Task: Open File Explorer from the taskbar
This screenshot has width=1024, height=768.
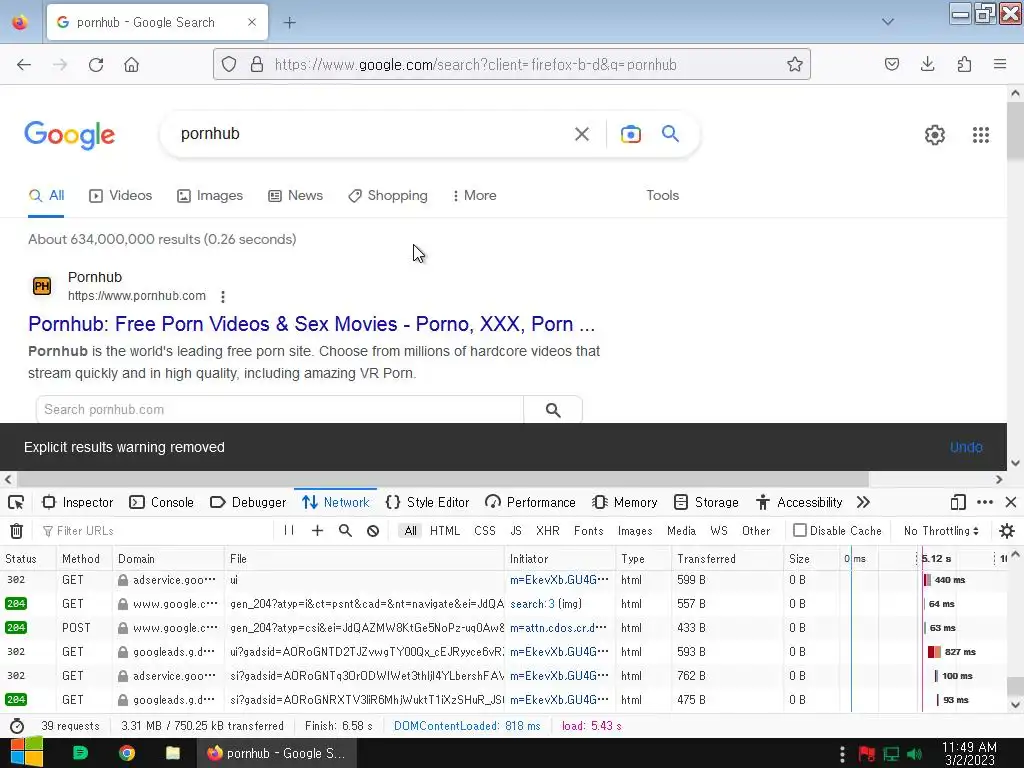Action: (x=173, y=753)
